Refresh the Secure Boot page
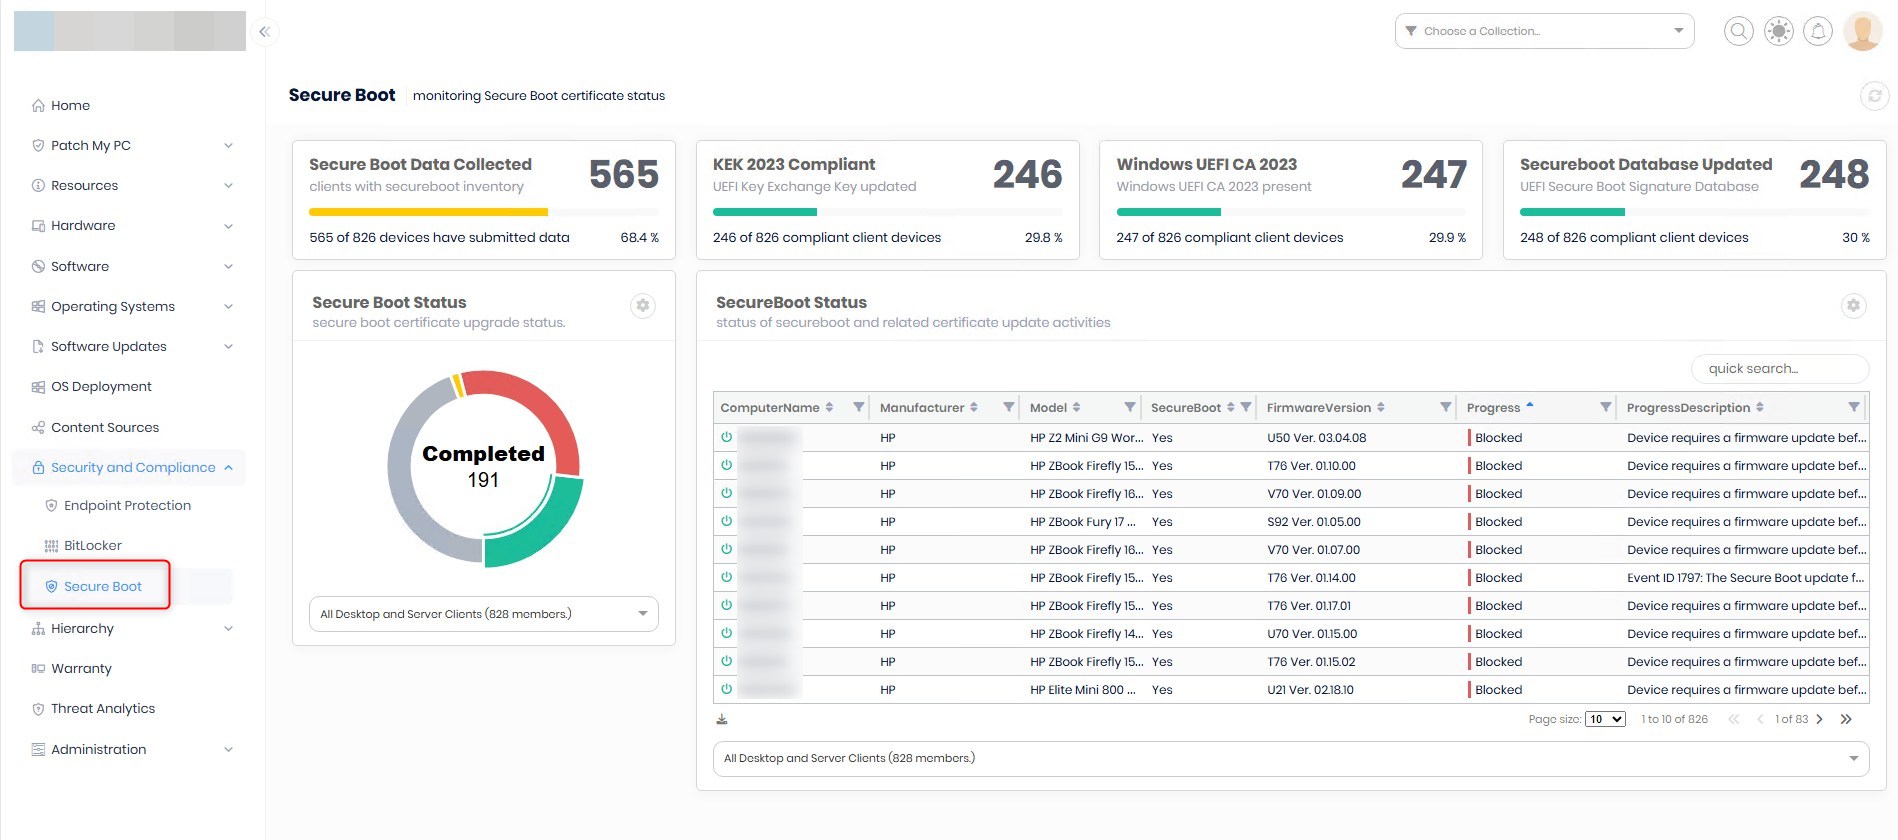This screenshot has width=1898, height=840. (1874, 96)
